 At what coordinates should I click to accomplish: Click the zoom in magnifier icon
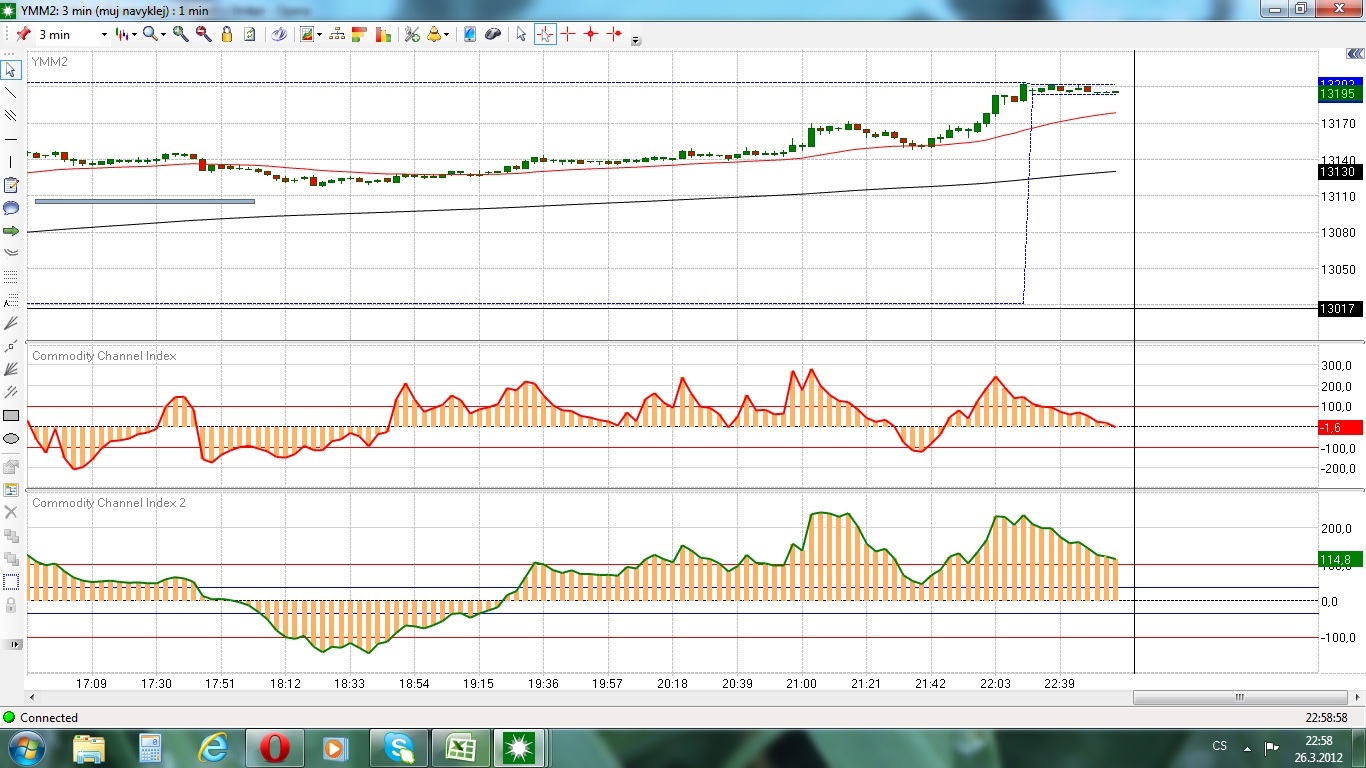pyautogui.click(x=181, y=34)
